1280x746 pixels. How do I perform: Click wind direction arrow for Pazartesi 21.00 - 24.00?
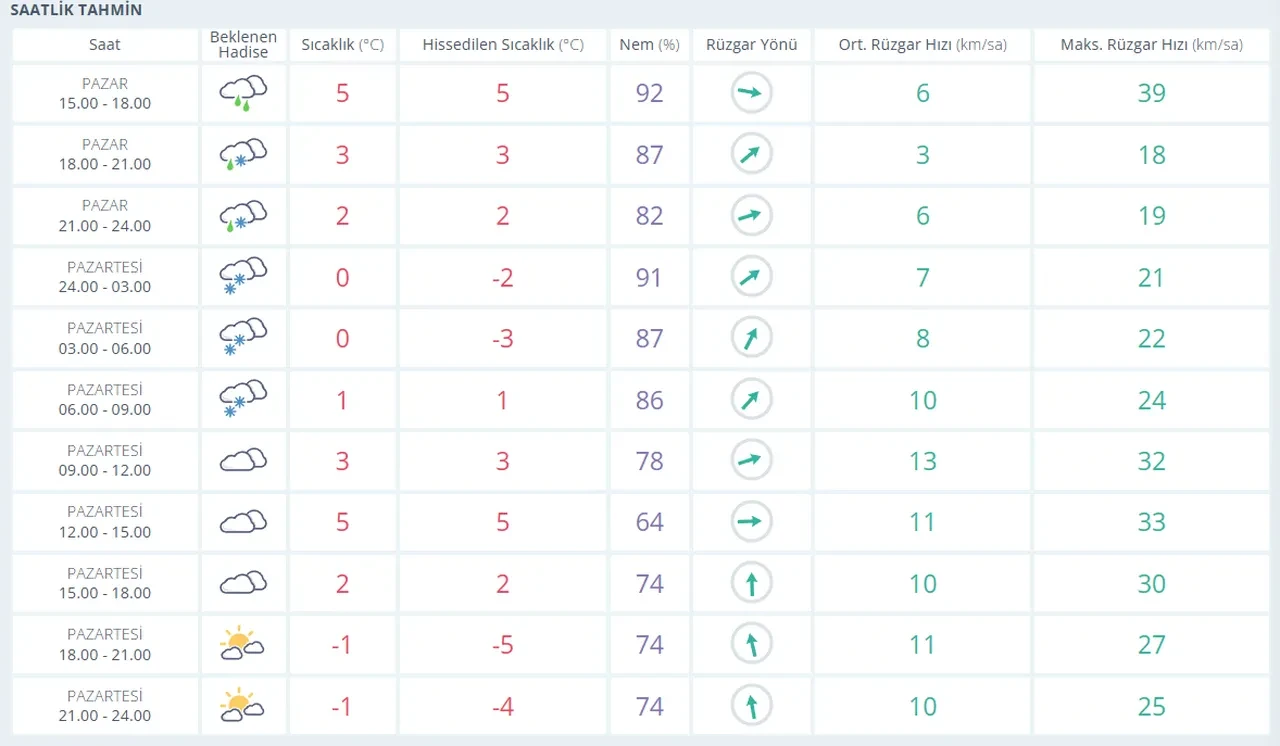pyautogui.click(x=751, y=706)
